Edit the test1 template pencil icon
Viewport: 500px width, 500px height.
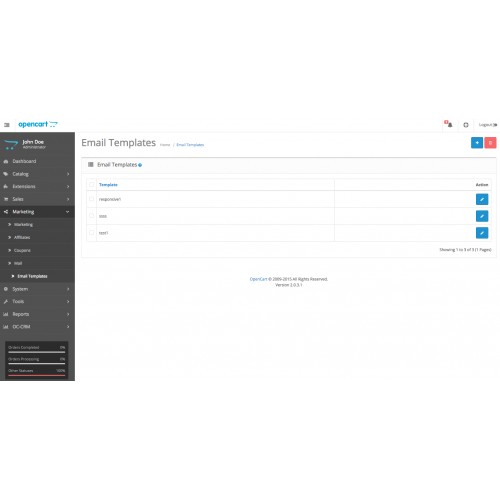point(482,233)
